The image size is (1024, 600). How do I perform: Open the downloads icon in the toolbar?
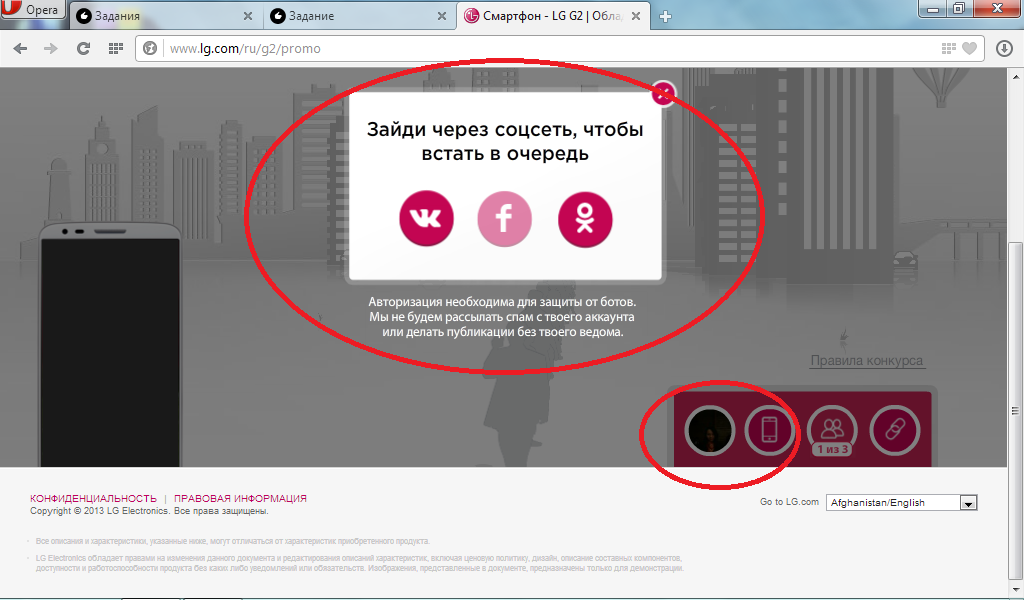pyautogui.click(x=1004, y=48)
